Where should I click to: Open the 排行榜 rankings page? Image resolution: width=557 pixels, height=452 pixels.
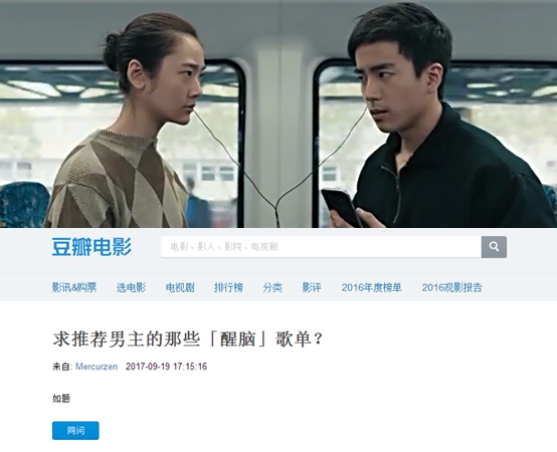tap(229, 287)
